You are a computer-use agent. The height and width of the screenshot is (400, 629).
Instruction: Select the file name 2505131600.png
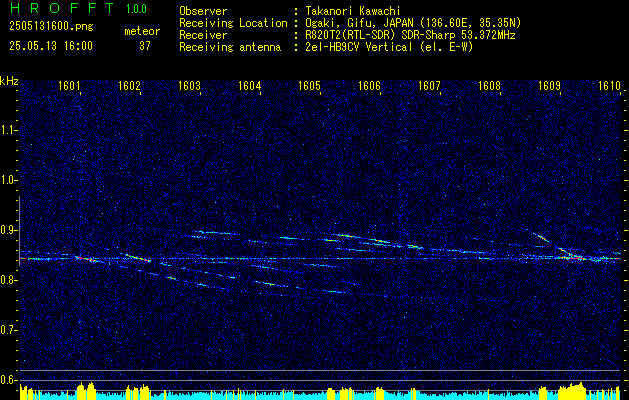coord(51,27)
